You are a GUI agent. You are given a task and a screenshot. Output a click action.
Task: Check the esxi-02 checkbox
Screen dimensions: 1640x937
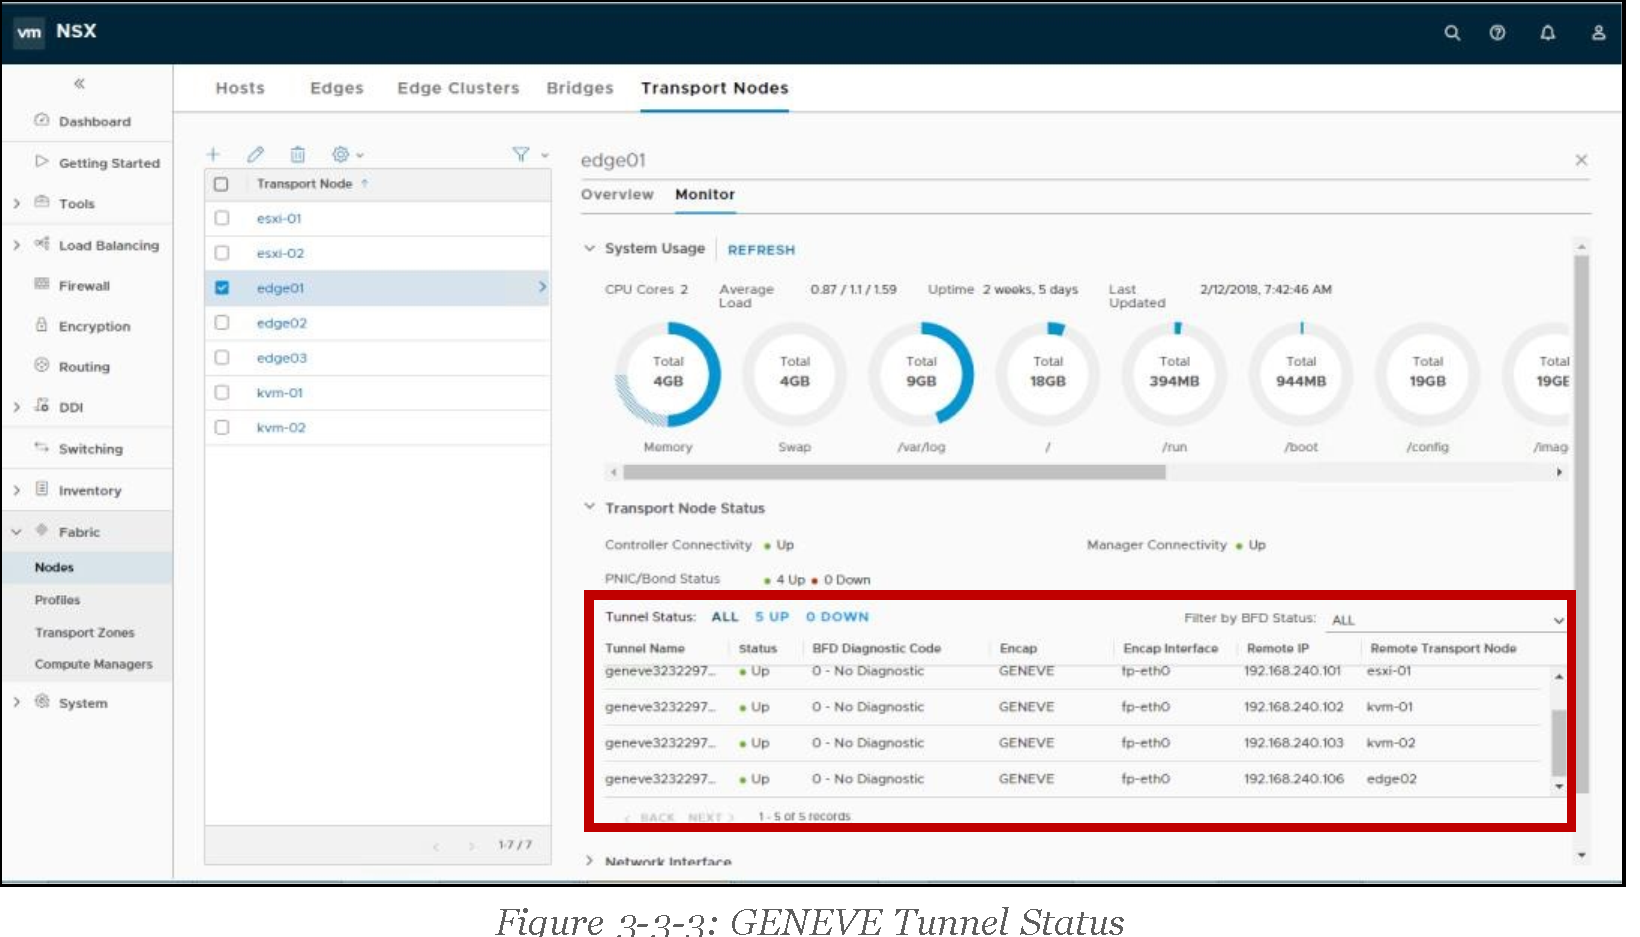click(x=222, y=253)
